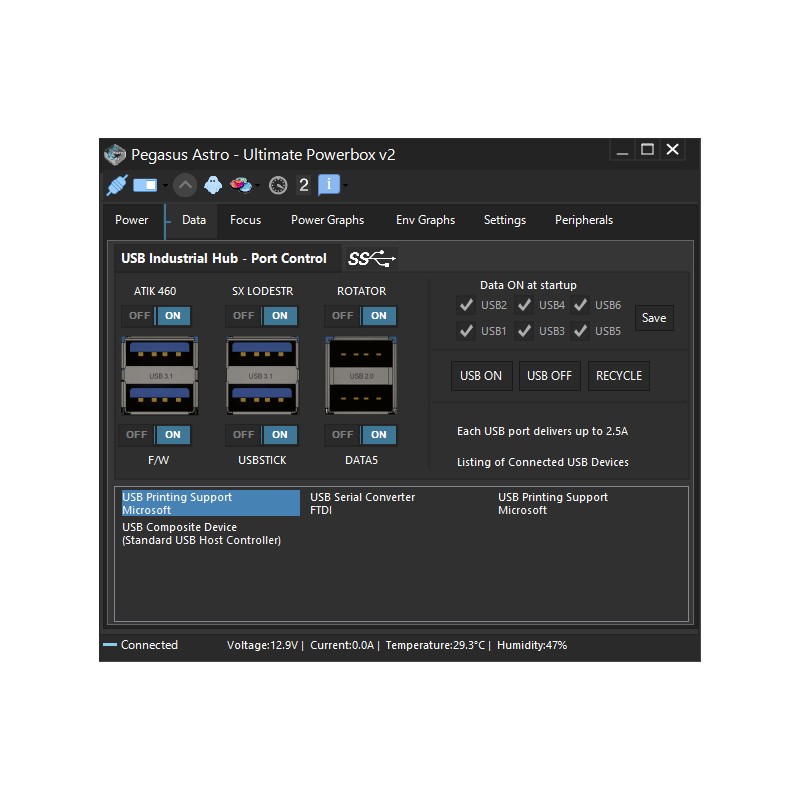Open the Power Graphs tab
This screenshot has width=800, height=800.
328,220
